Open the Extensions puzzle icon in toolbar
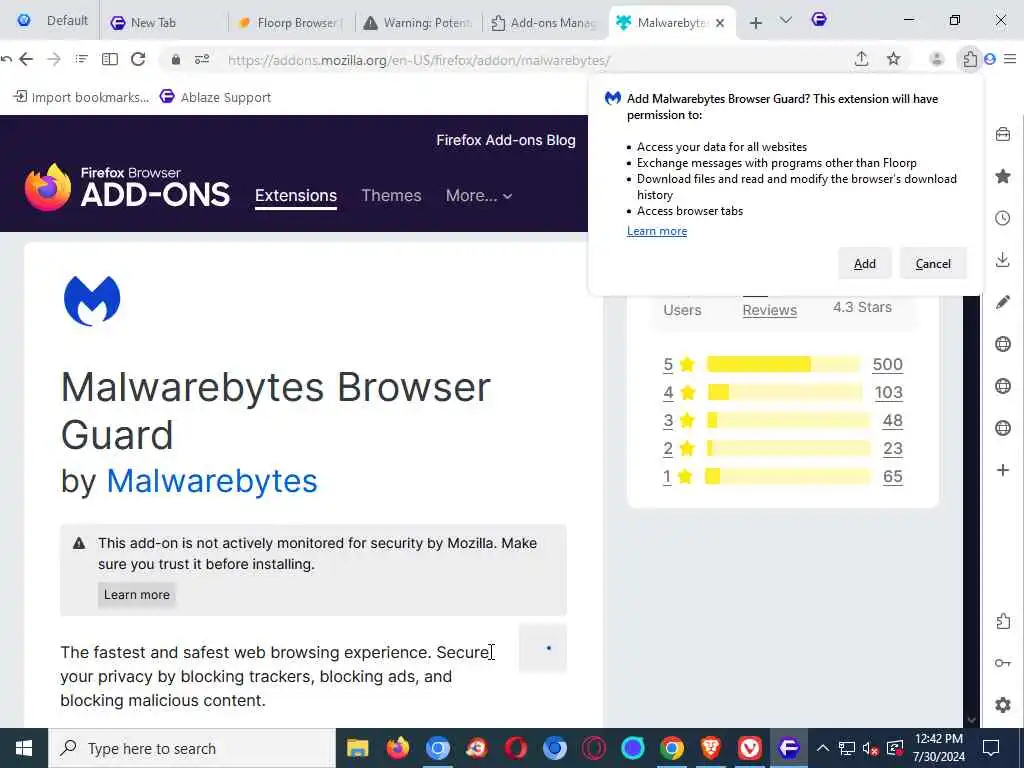The height and width of the screenshot is (768, 1024). pyautogui.click(x=970, y=59)
